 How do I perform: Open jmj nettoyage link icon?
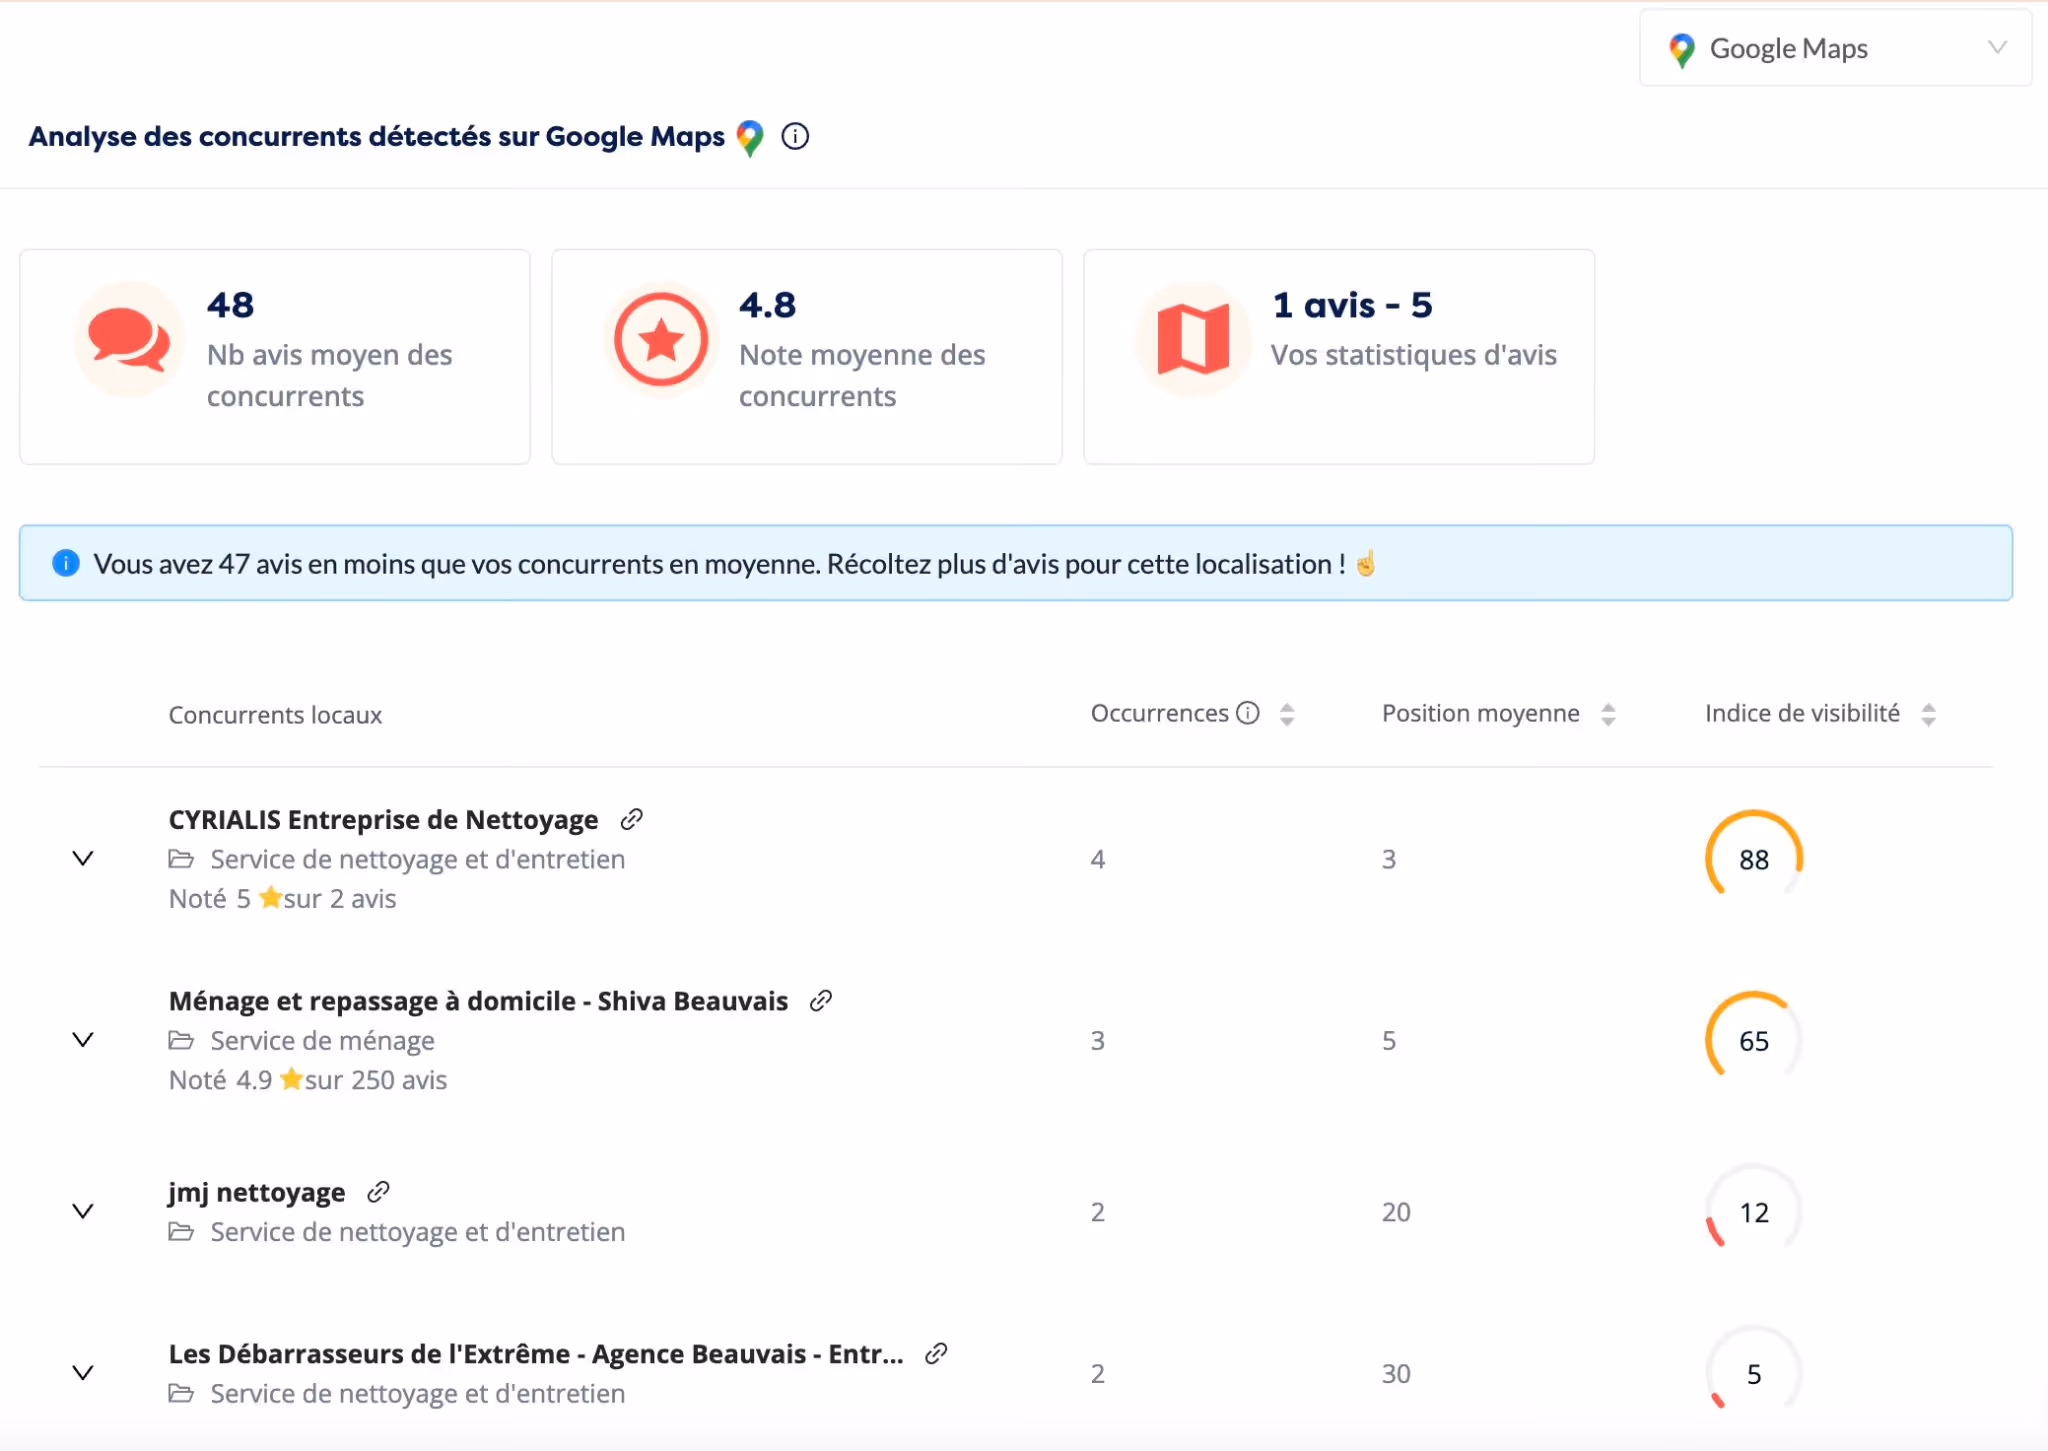point(378,1192)
